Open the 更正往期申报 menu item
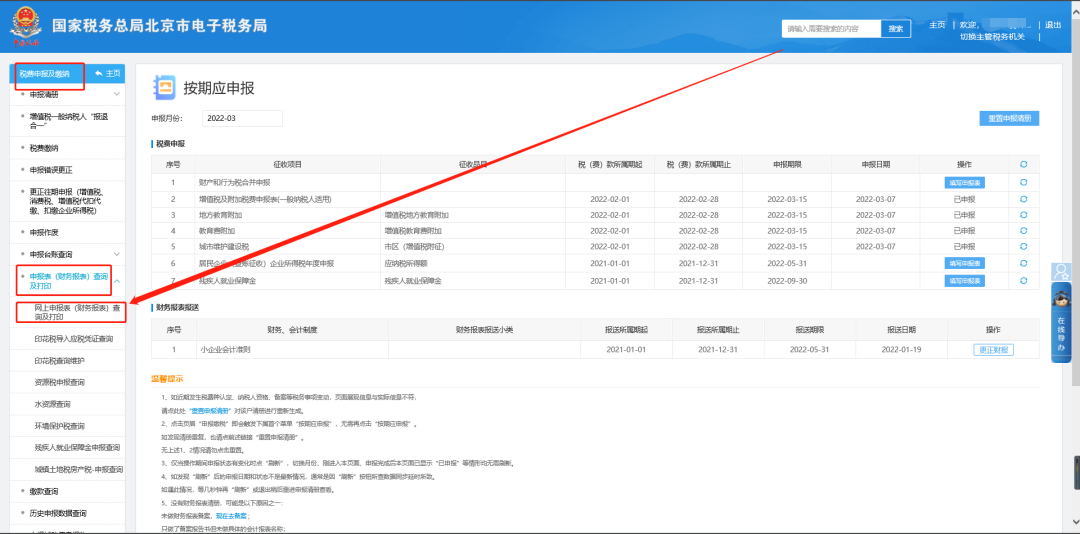 coord(68,201)
